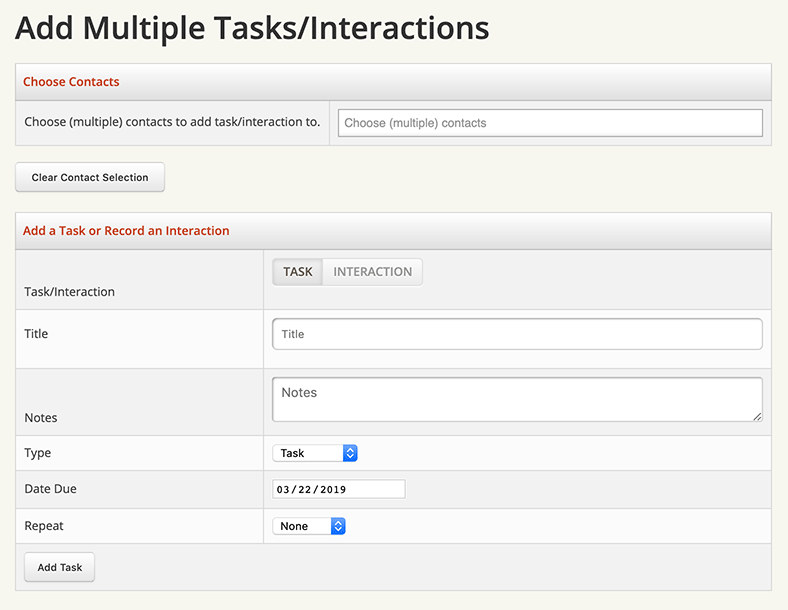Screen dimensions: 788x610
Task: Click the month portion of Date Due
Action: click(283, 489)
